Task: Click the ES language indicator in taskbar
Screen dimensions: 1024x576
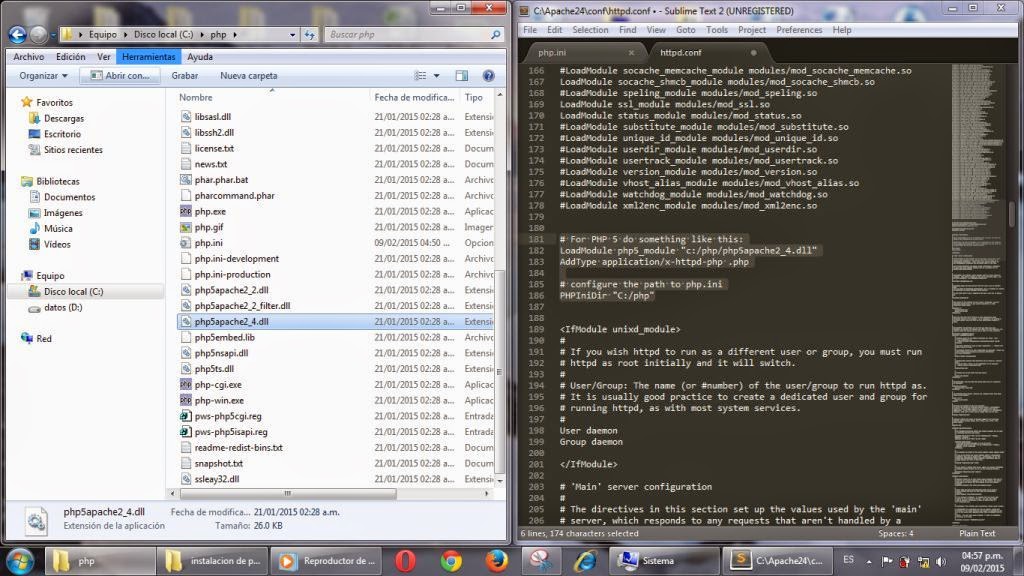Action: coord(847,560)
